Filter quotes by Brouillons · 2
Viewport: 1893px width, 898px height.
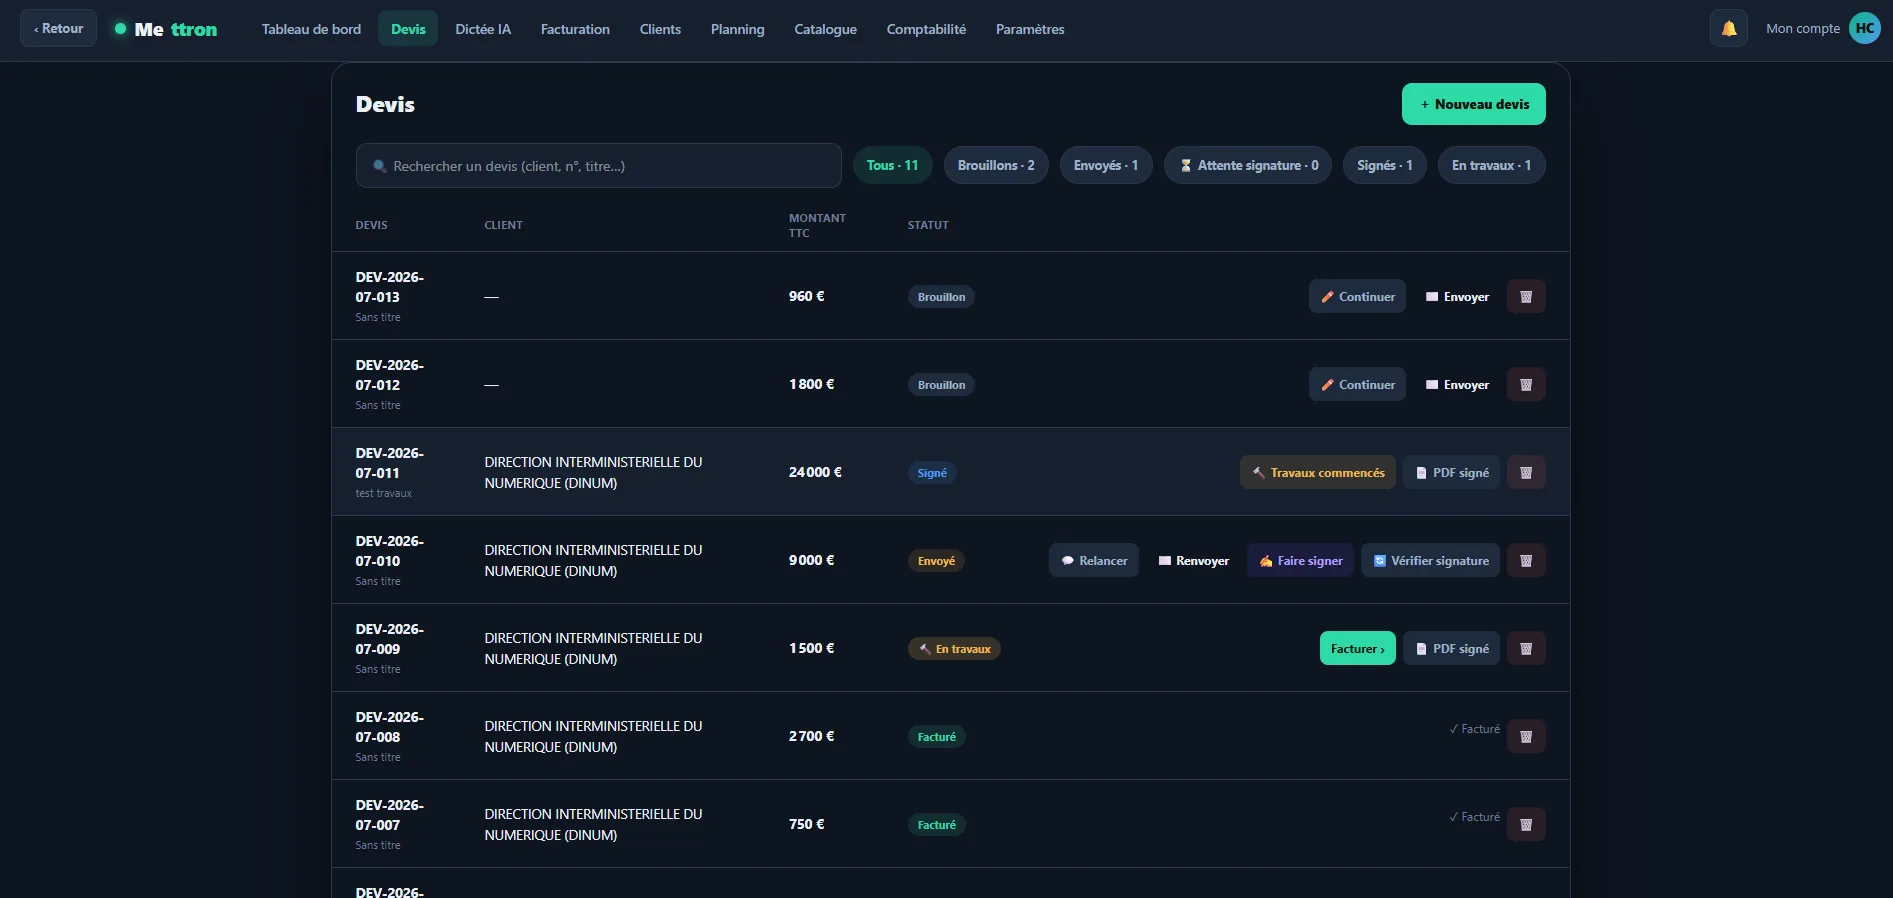[996, 165]
